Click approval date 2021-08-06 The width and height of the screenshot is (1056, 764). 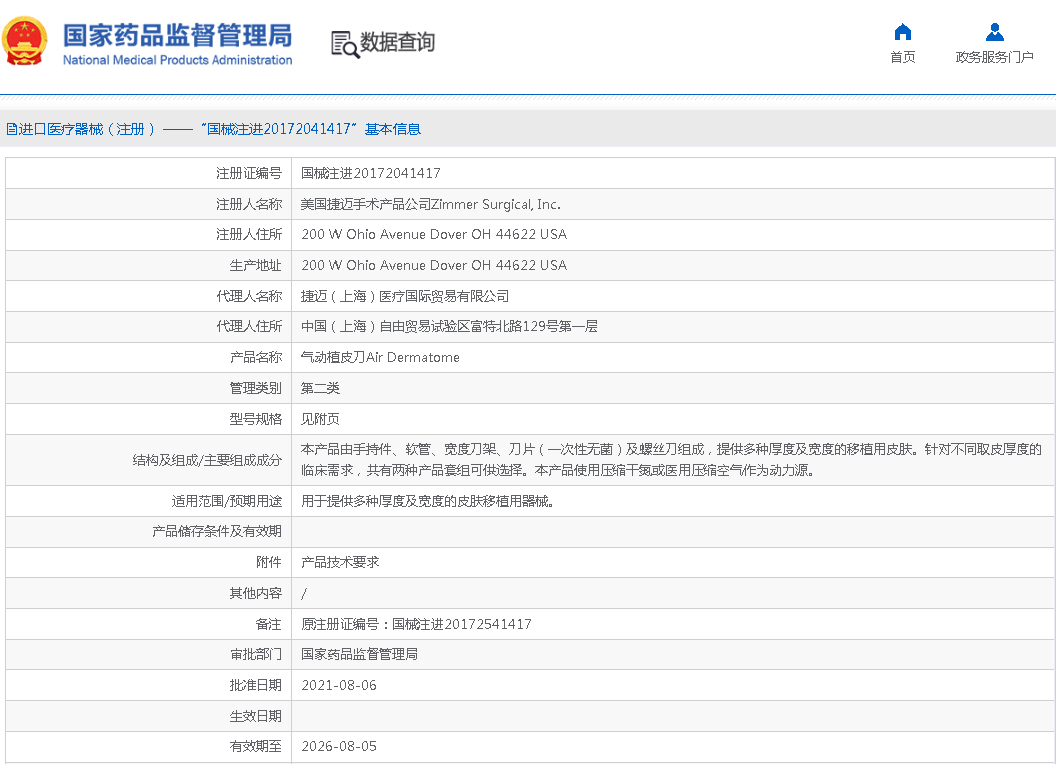[x=339, y=685]
